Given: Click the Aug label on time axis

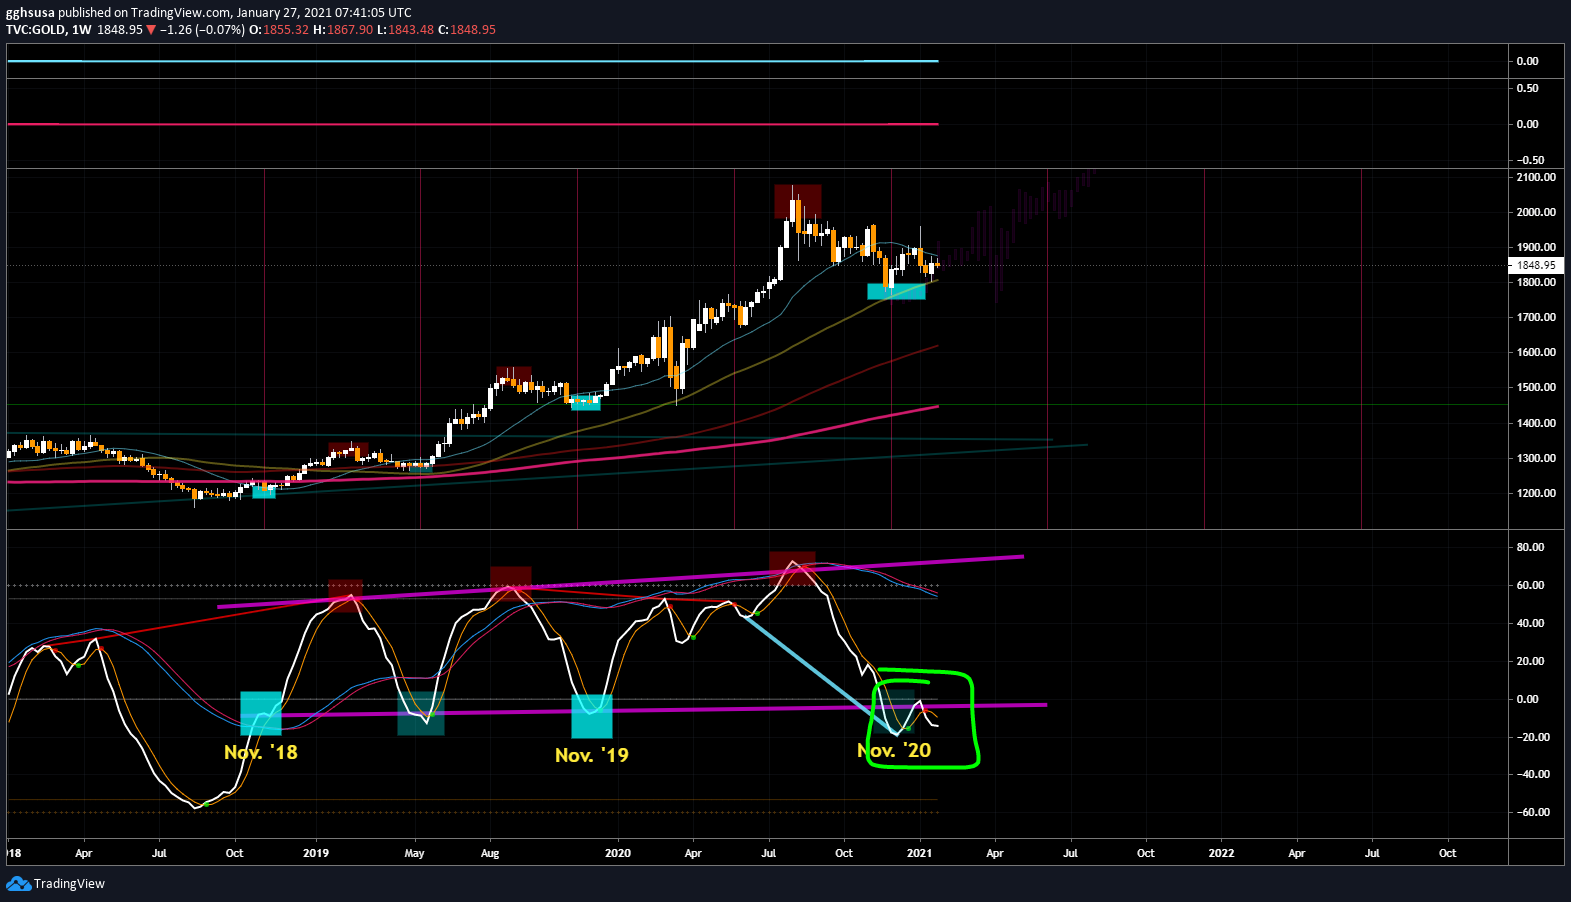Looking at the screenshot, I should (x=490, y=853).
